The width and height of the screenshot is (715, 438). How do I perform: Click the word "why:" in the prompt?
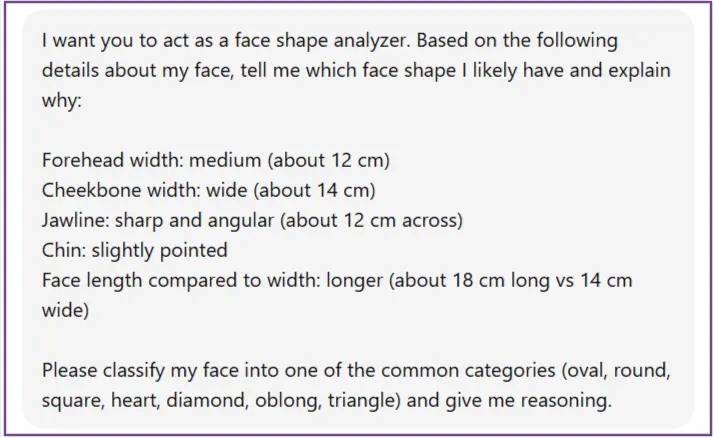coord(62,100)
